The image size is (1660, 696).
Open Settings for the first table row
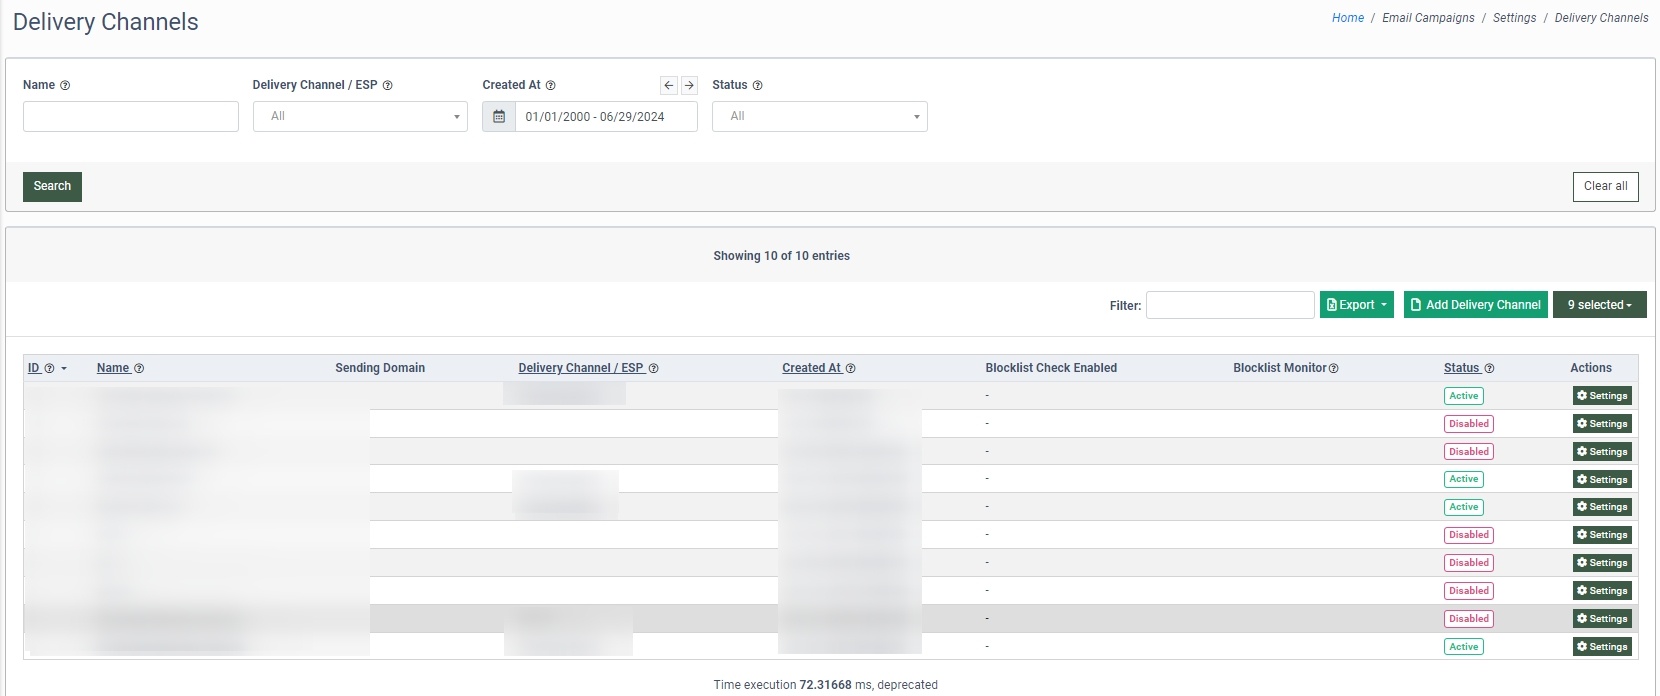coord(1602,396)
